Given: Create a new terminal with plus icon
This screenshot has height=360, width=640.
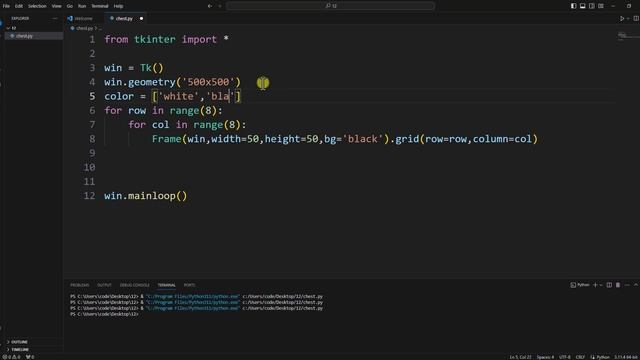Looking at the screenshot, I should coord(595,285).
